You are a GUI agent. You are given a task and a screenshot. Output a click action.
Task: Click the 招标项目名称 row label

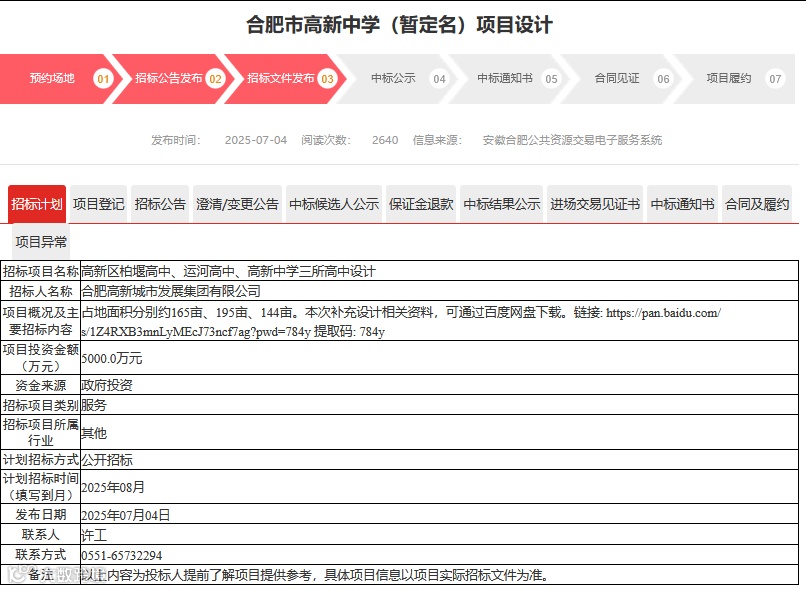[x=41, y=271]
